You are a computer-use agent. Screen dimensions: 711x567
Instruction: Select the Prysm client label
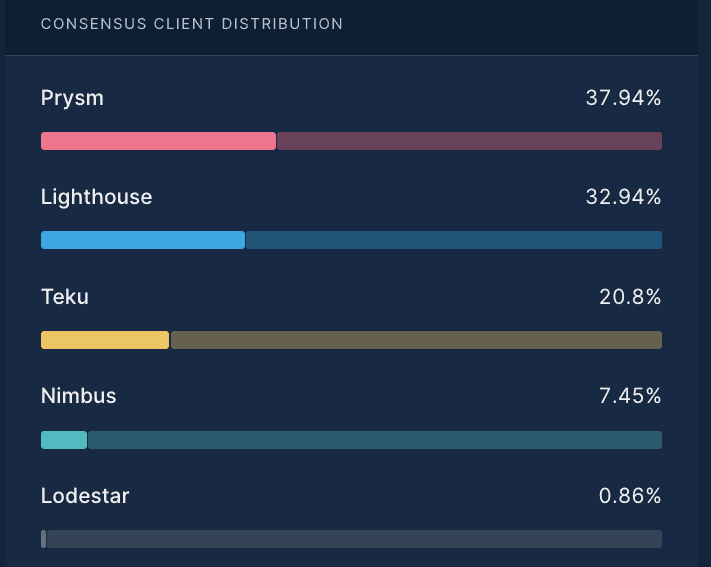[72, 98]
